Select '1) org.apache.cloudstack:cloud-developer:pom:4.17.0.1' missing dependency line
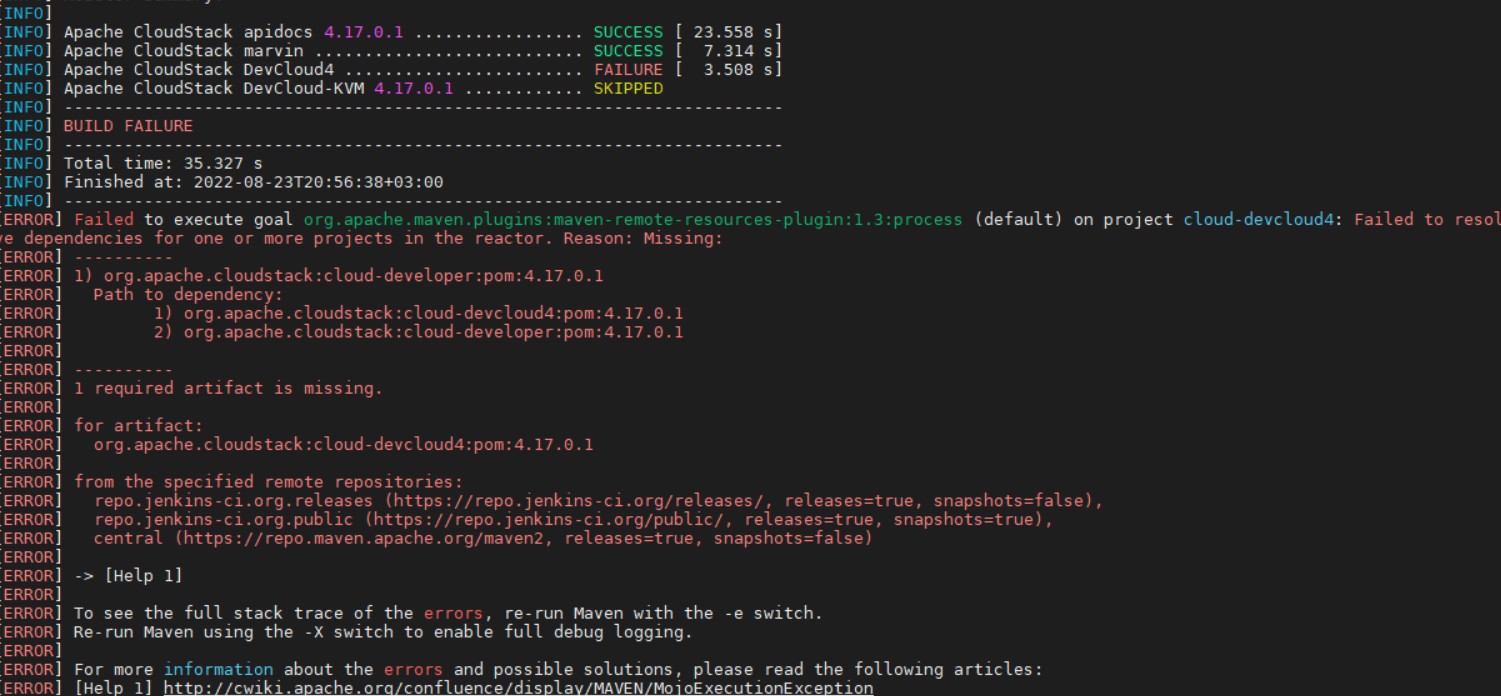The width and height of the screenshot is (1501, 696). (x=339, y=276)
